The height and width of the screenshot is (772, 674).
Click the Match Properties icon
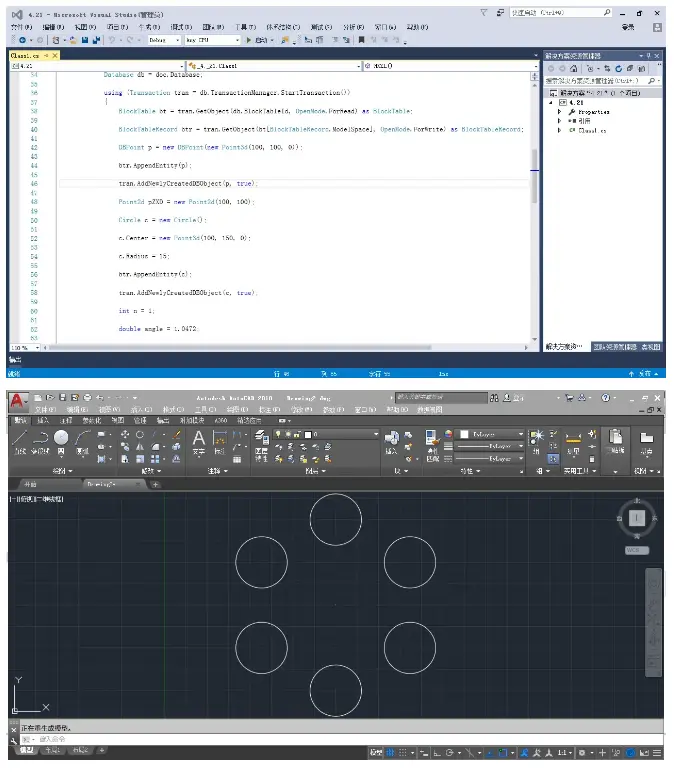[432, 439]
